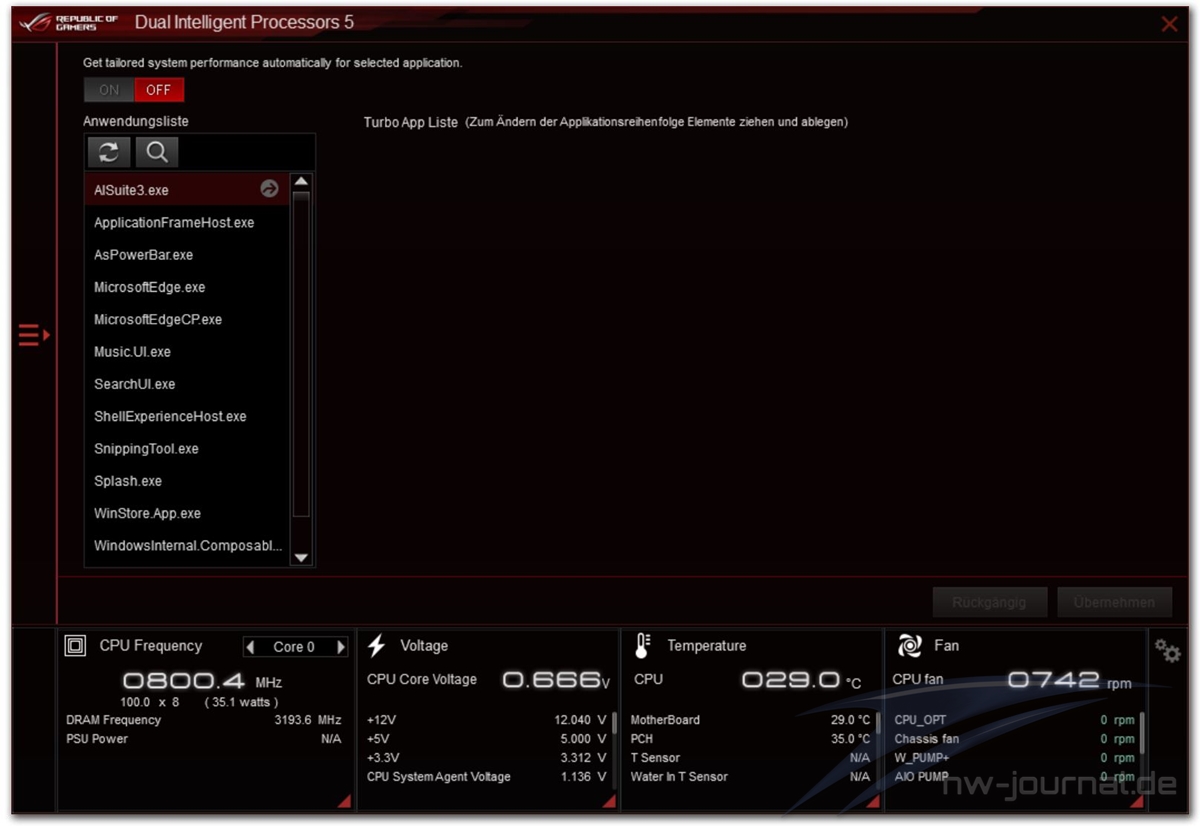Screen dimensions: 1200x826
Task: Open settings gear in monitor bar
Action: (x=1167, y=651)
